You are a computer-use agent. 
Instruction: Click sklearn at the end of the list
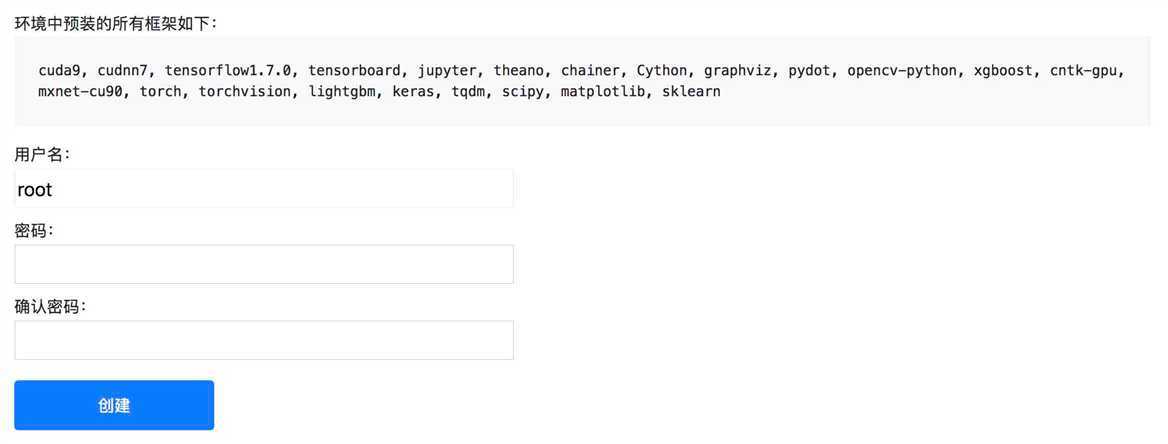coord(691,93)
